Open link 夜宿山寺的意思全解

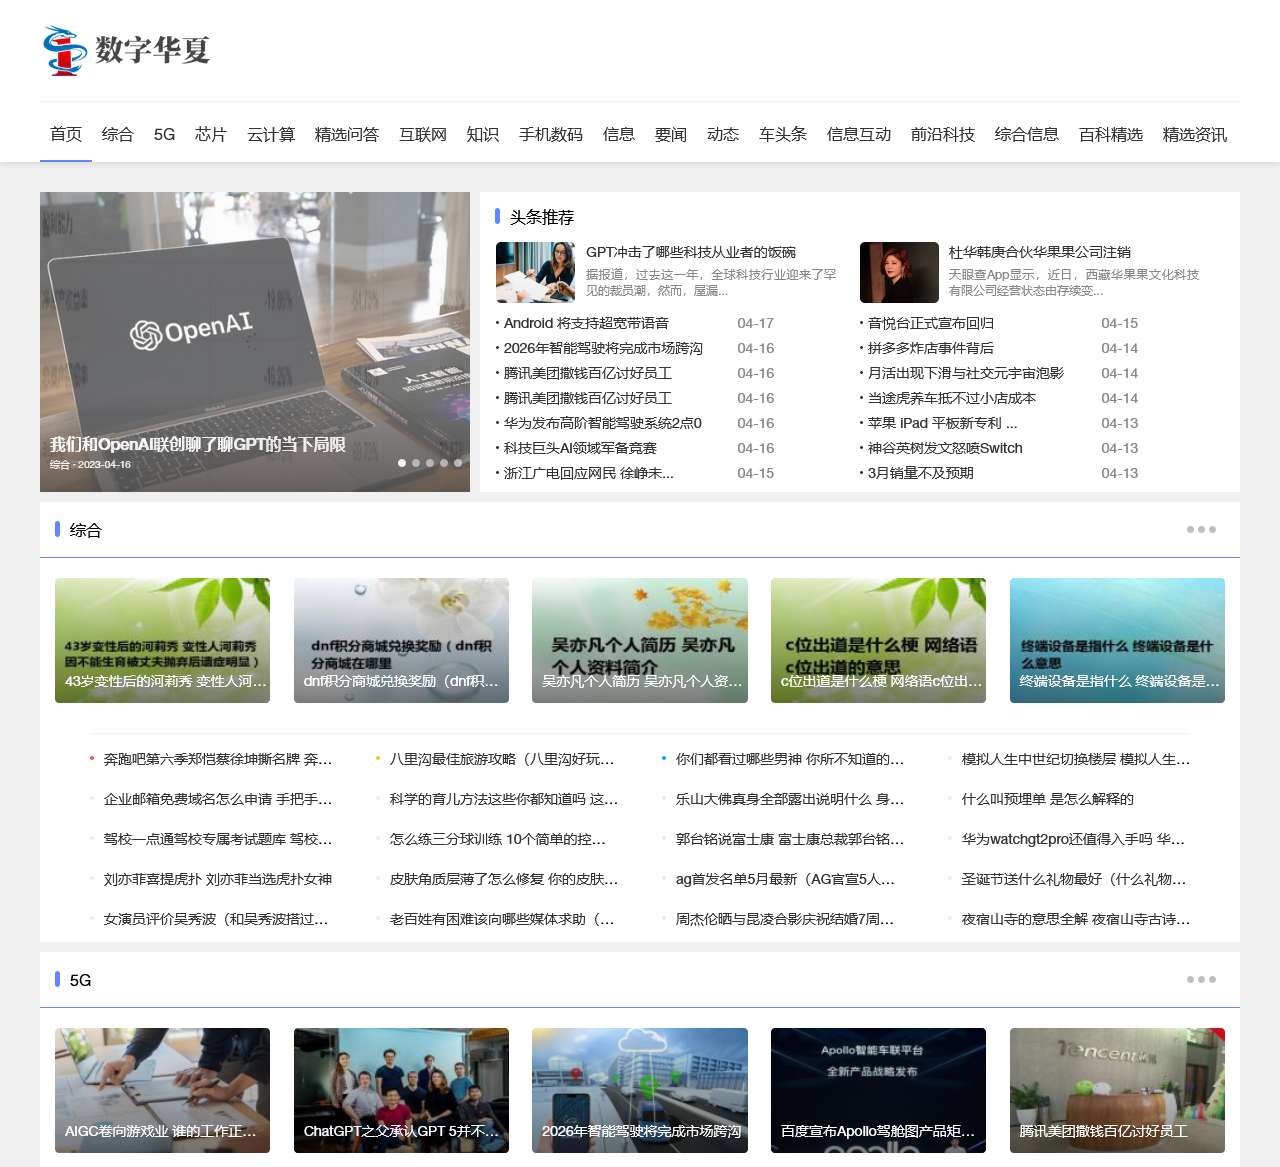click(x=1076, y=919)
